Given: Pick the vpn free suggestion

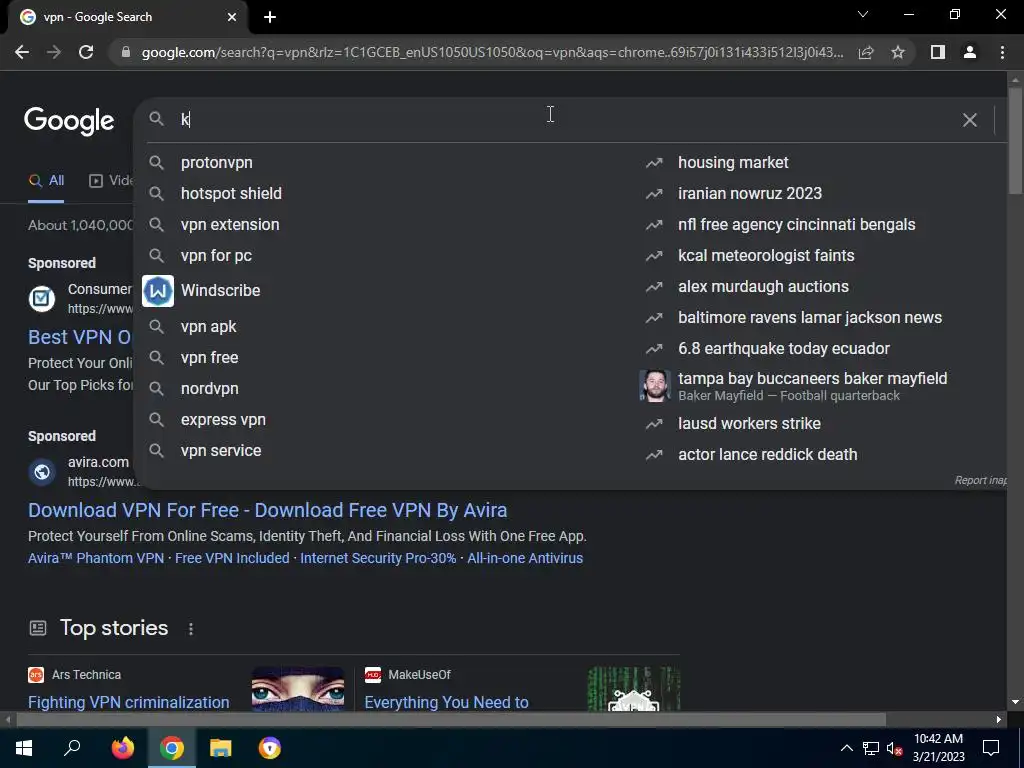Looking at the screenshot, I should pos(210,357).
